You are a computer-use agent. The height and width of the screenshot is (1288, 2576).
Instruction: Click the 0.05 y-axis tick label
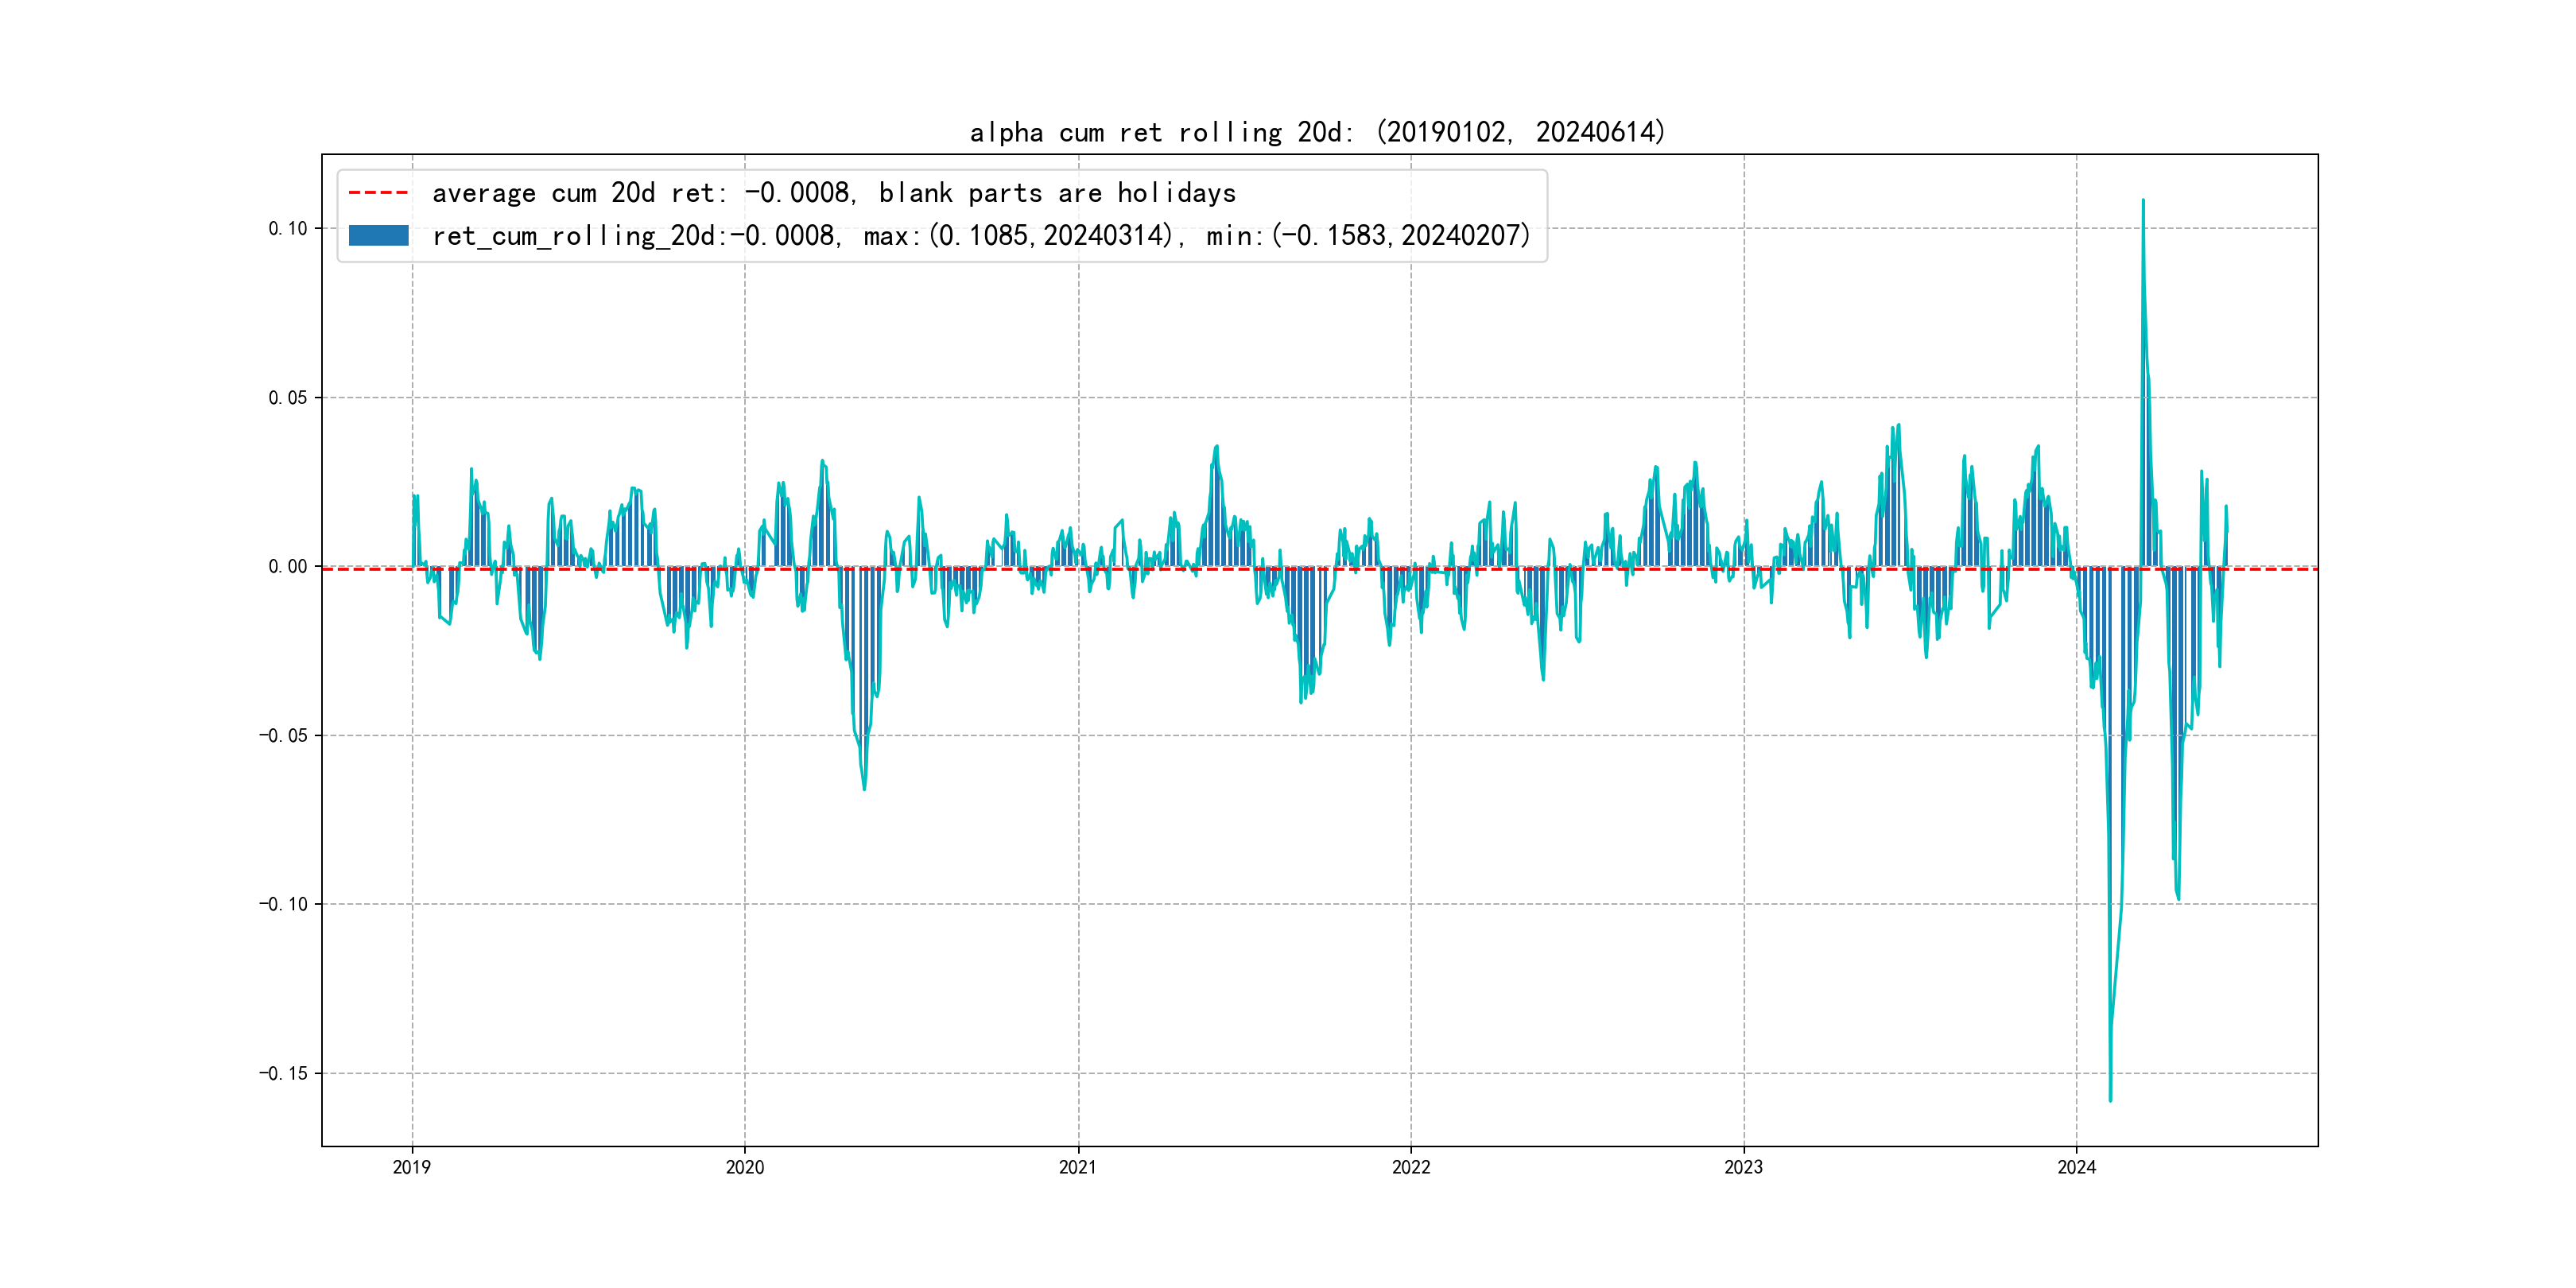point(288,397)
